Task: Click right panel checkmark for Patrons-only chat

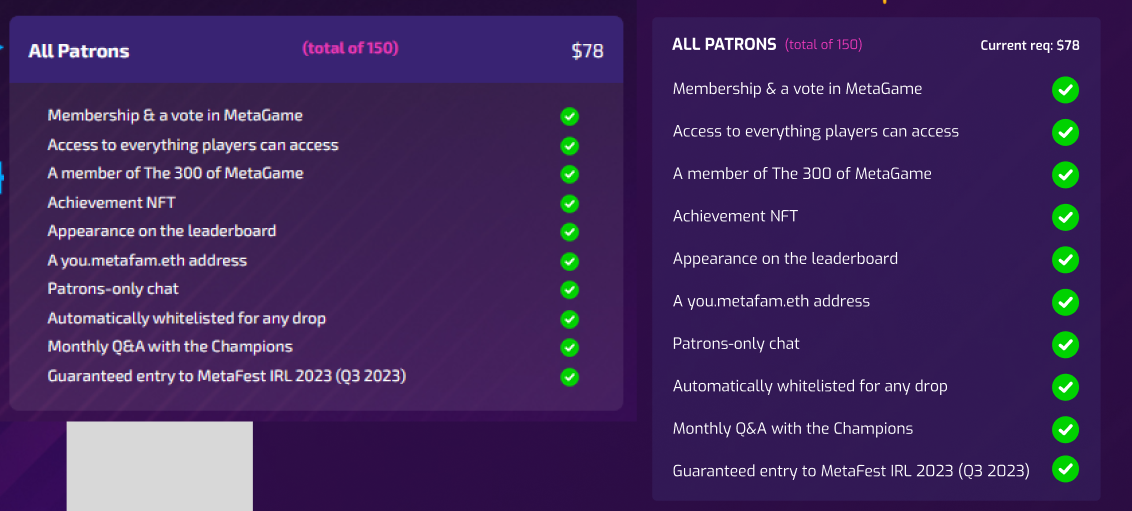Action: pyautogui.click(x=1065, y=344)
